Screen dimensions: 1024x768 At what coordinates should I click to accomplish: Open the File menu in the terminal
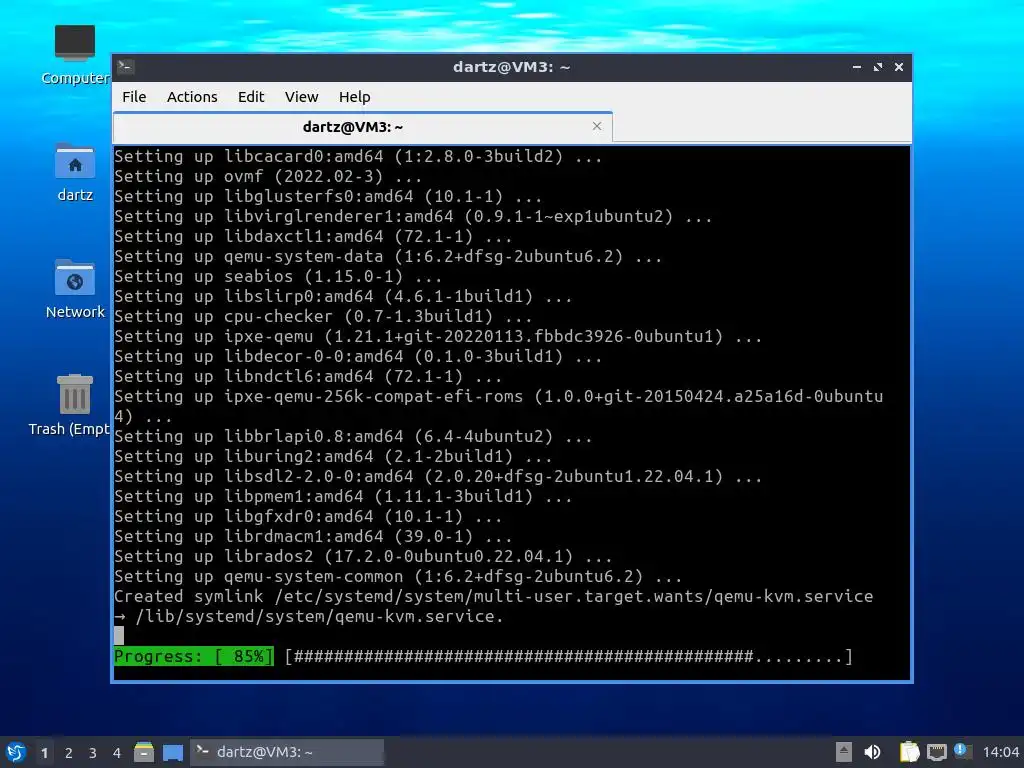pyautogui.click(x=134, y=97)
